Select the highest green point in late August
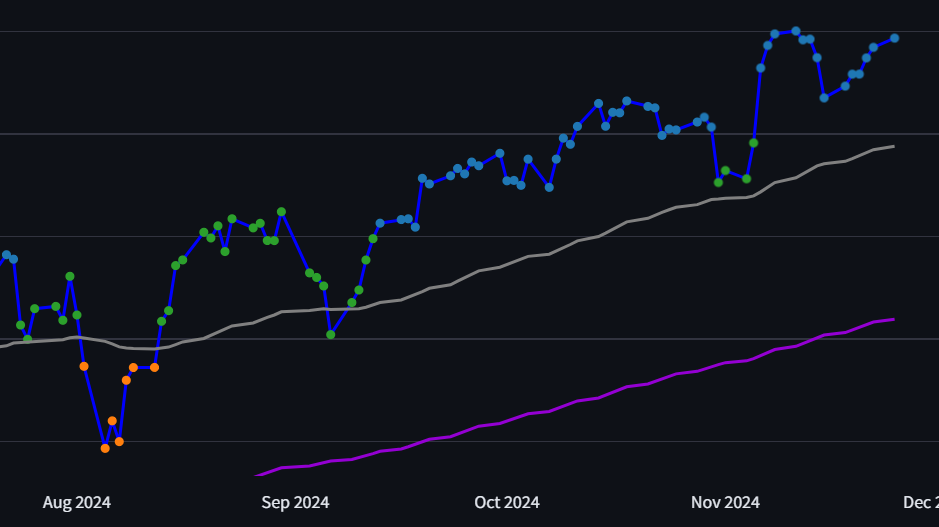Screen dimensions: 939x527 [281, 212]
